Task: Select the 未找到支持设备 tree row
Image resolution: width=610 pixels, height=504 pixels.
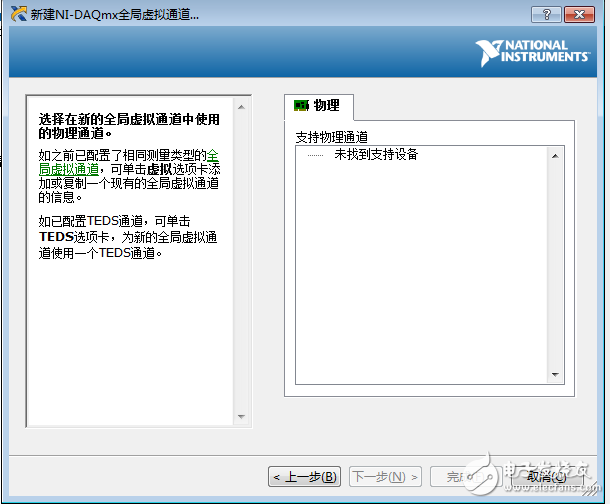Action: pyautogui.click(x=376, y=154)
